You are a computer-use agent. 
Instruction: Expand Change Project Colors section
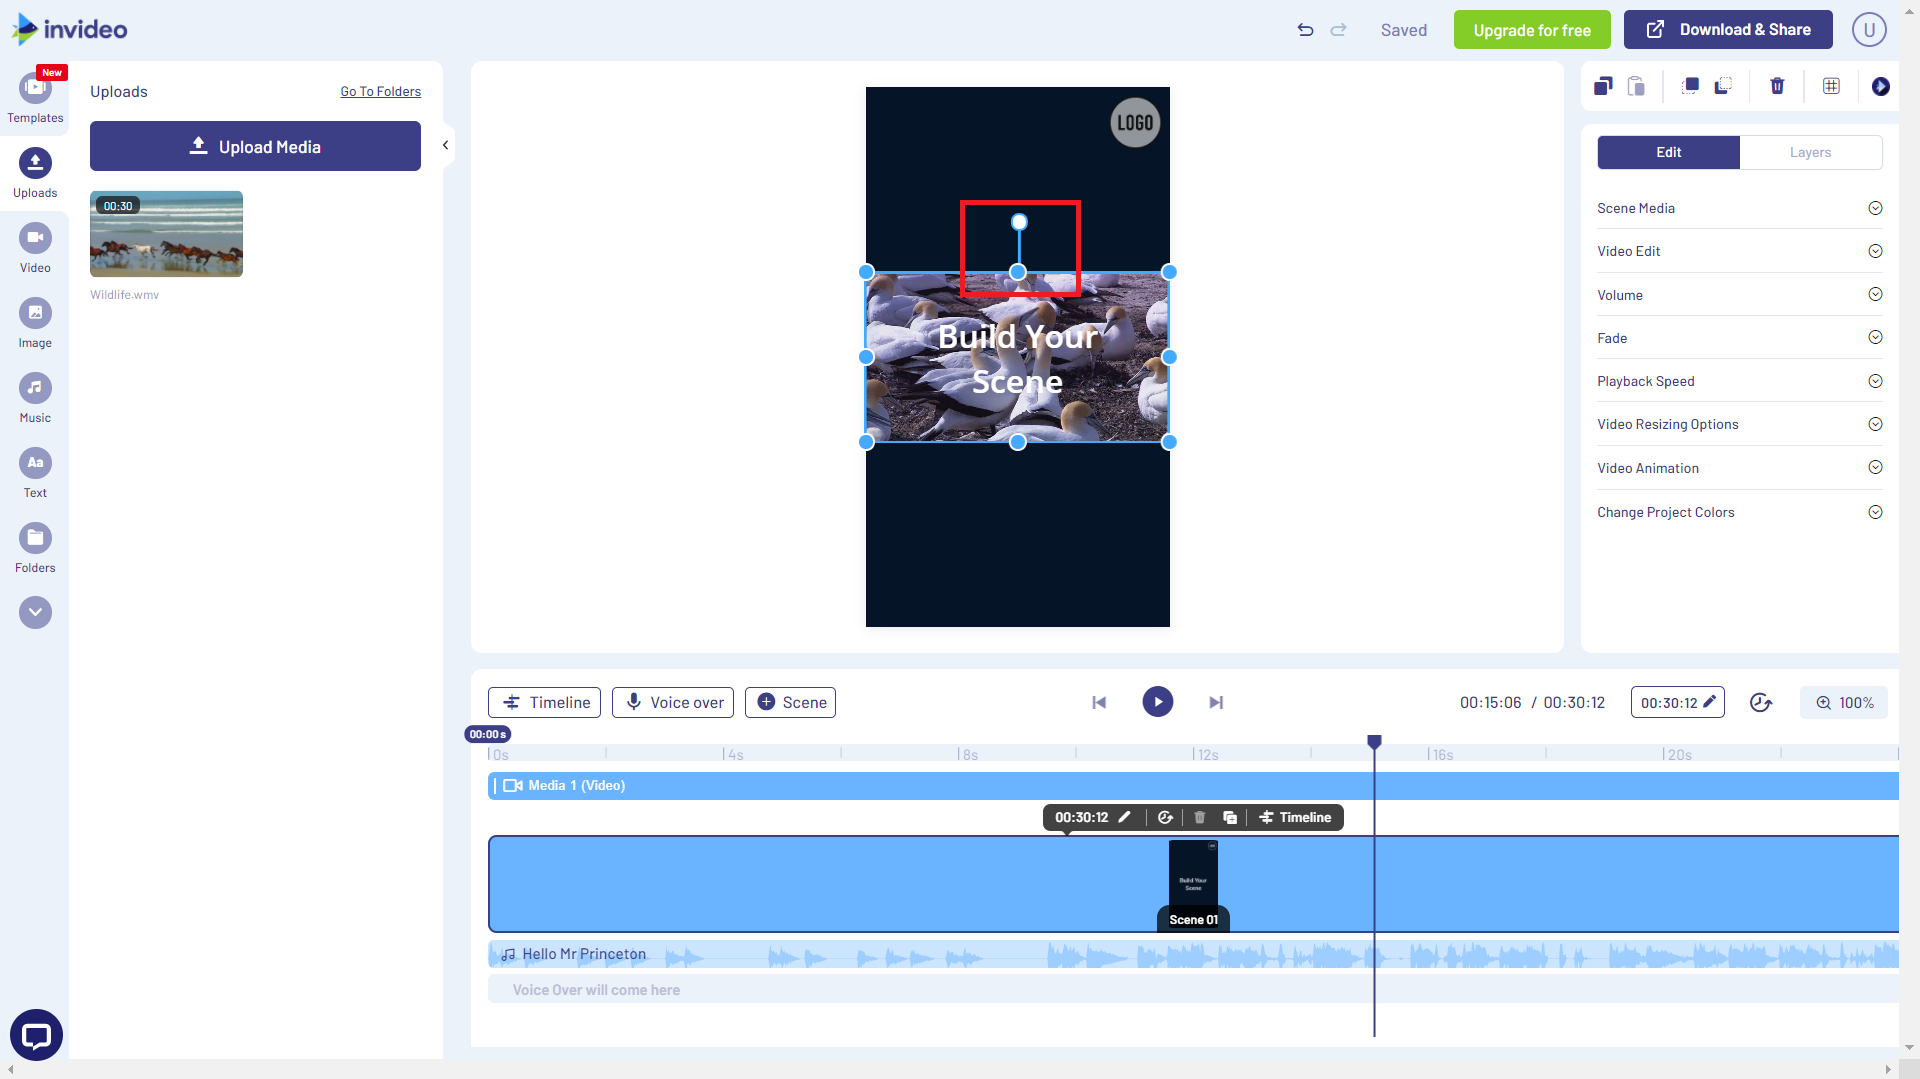(1739, 511)
